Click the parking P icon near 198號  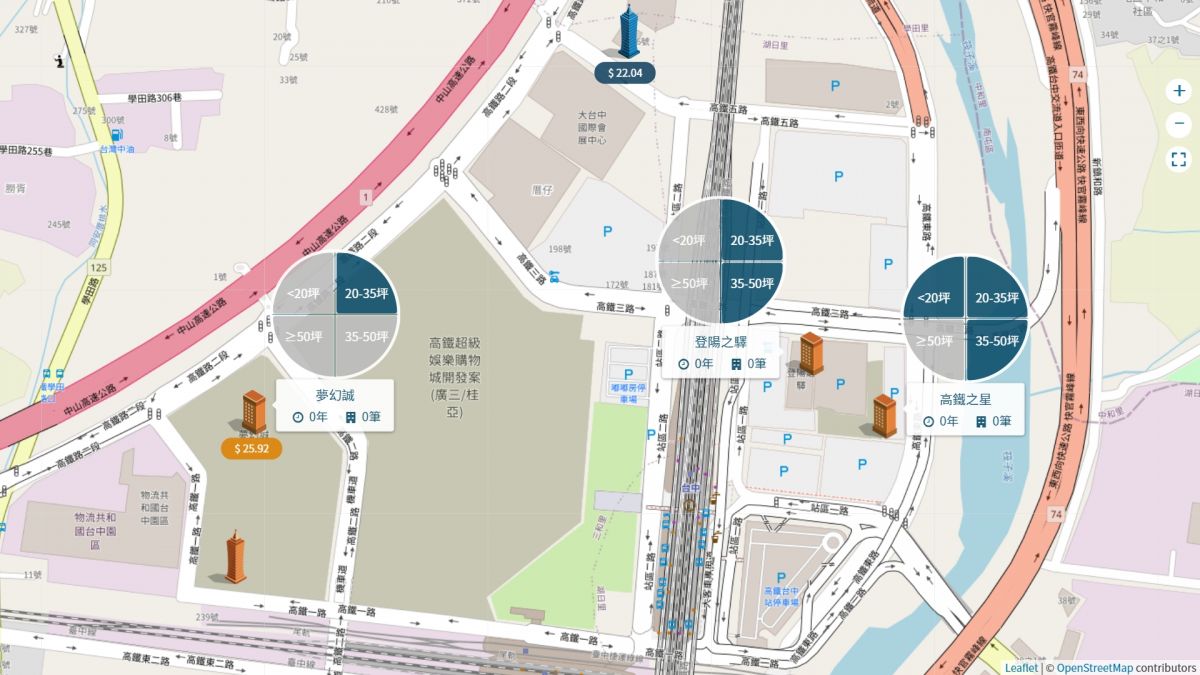click(606, 233)
